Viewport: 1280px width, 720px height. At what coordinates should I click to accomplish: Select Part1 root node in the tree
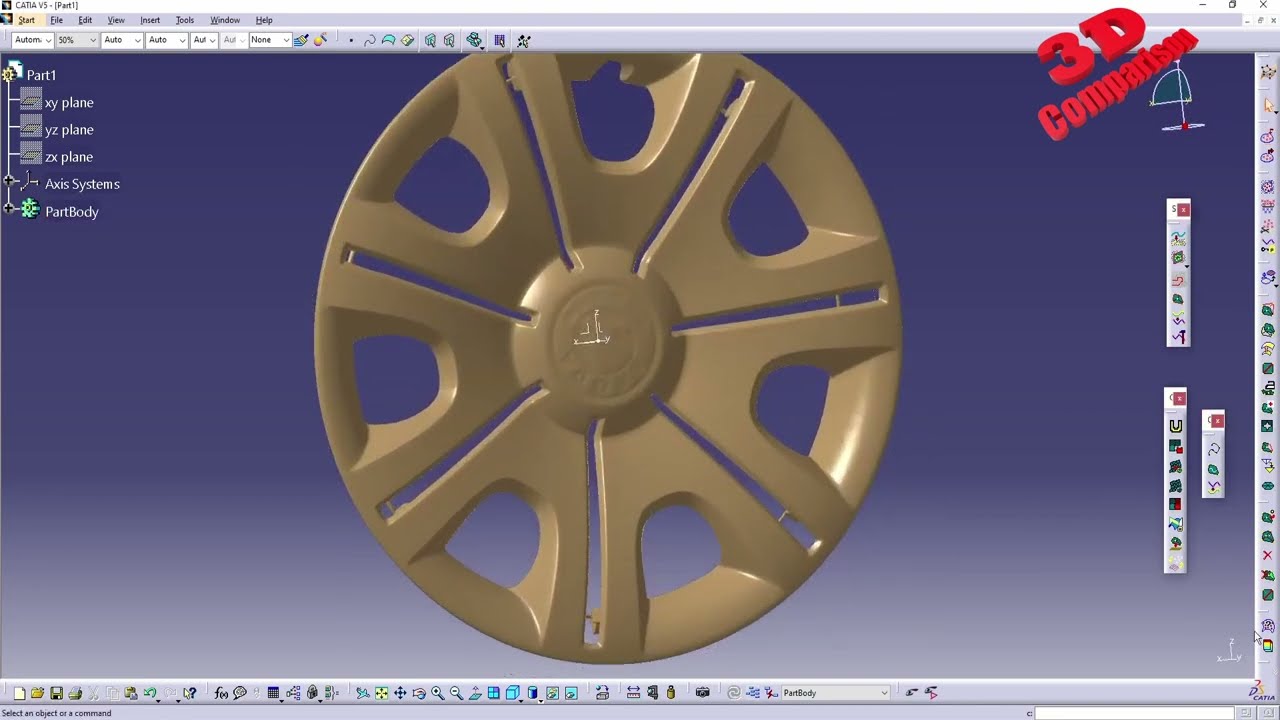tap(41, 75)
